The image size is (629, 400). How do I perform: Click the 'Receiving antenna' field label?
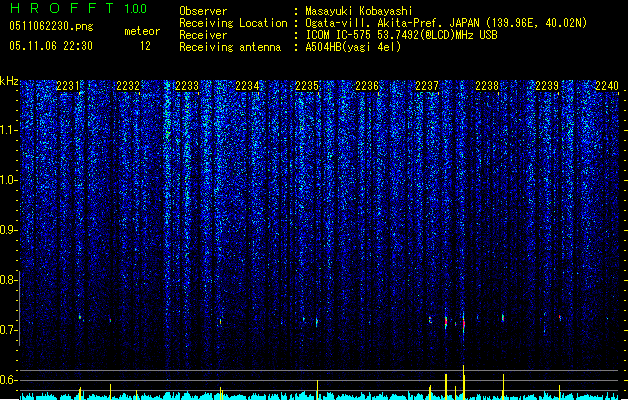[x=230, y=47]
